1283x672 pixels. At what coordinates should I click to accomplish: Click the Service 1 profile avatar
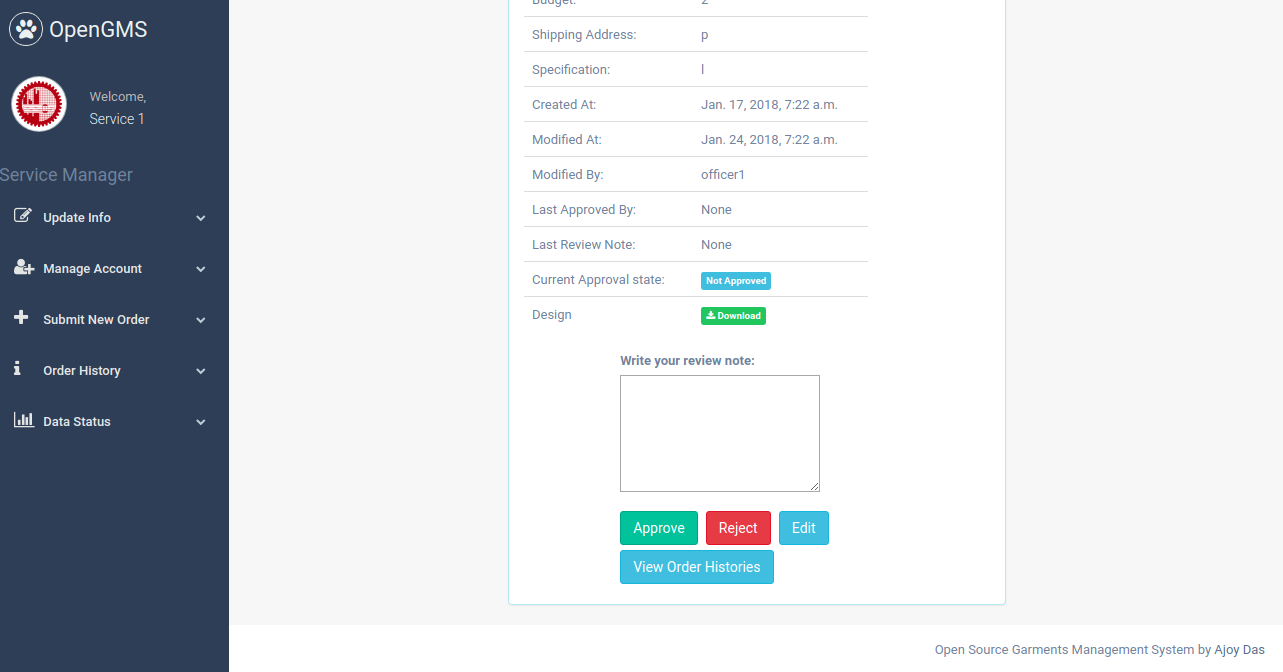pos(39,104)
